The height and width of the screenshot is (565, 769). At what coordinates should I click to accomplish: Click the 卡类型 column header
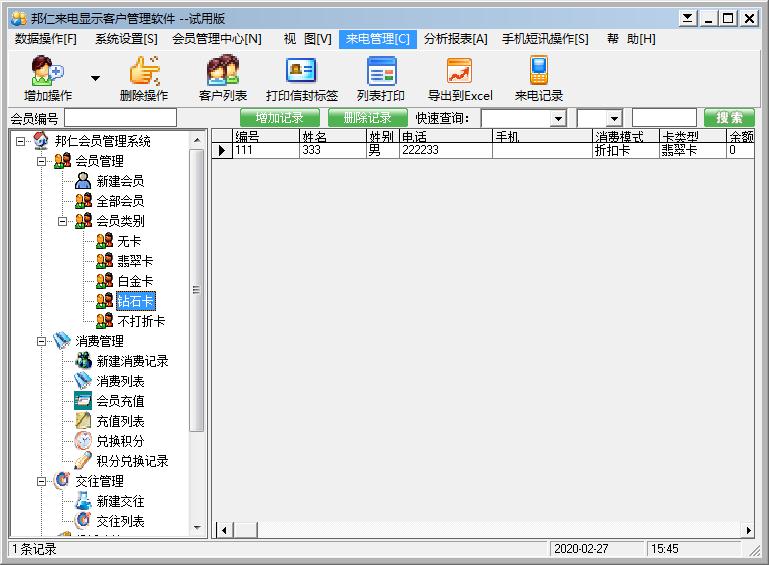[692, 136]
